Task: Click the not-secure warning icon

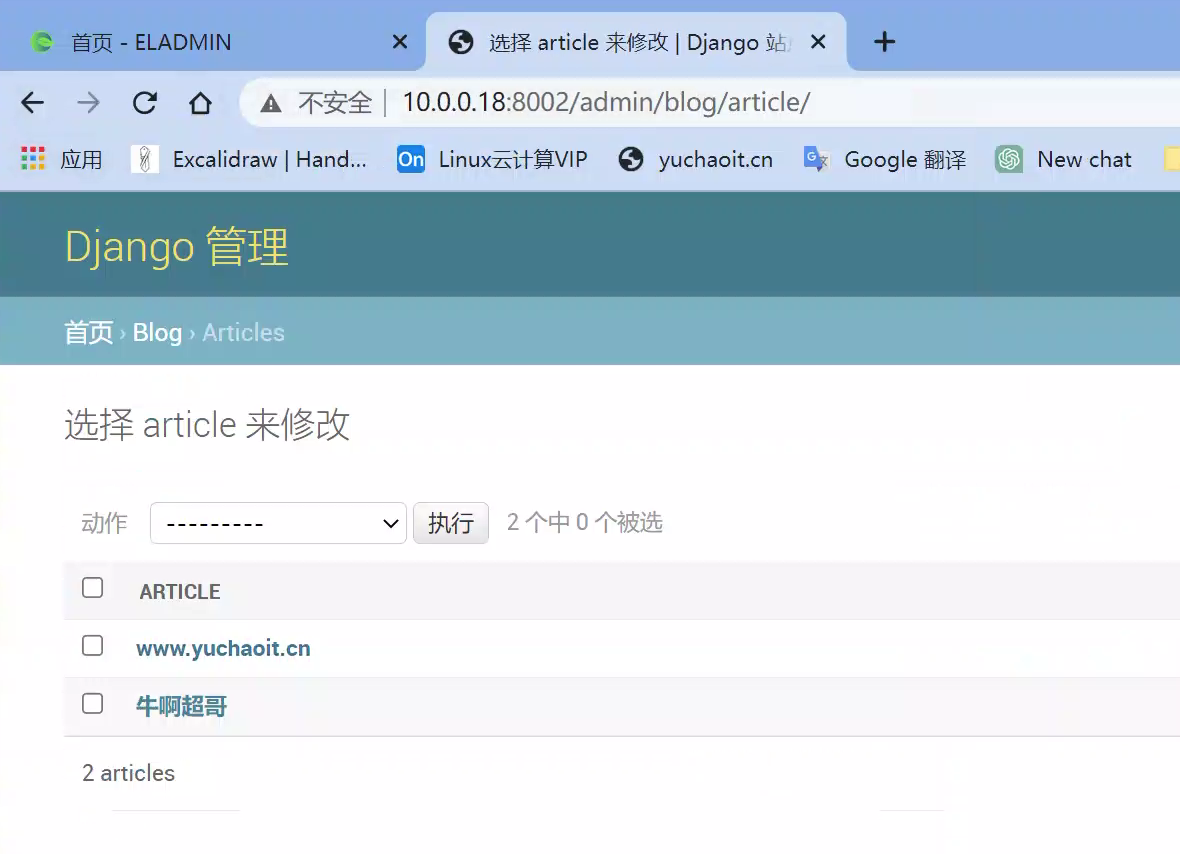Action: 270,102
